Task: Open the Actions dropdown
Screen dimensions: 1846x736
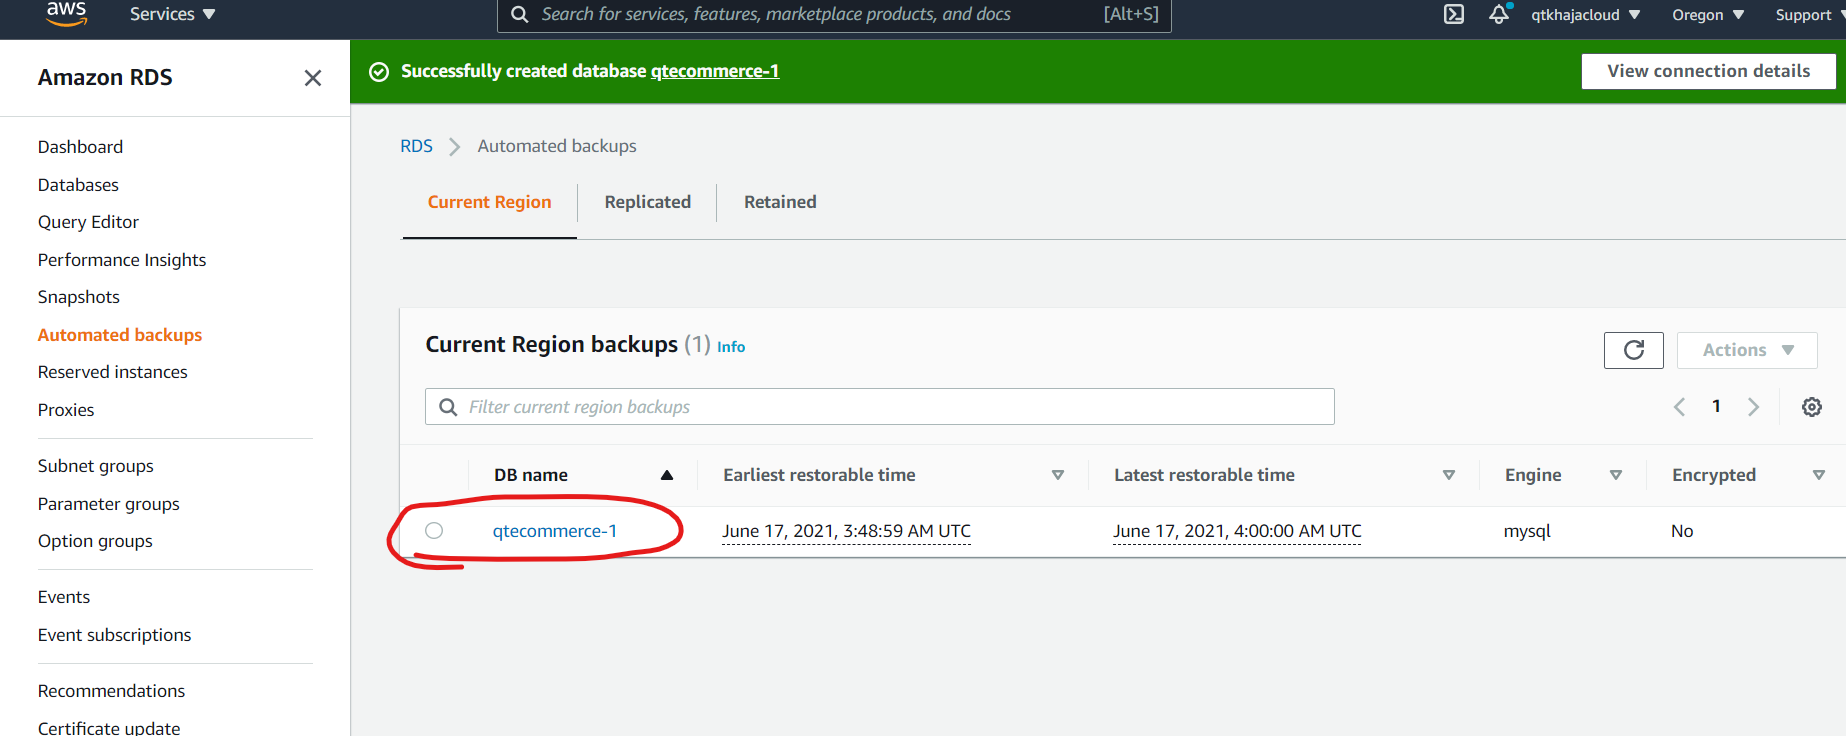Action: pyautogui.click(x=1746, y=350)
